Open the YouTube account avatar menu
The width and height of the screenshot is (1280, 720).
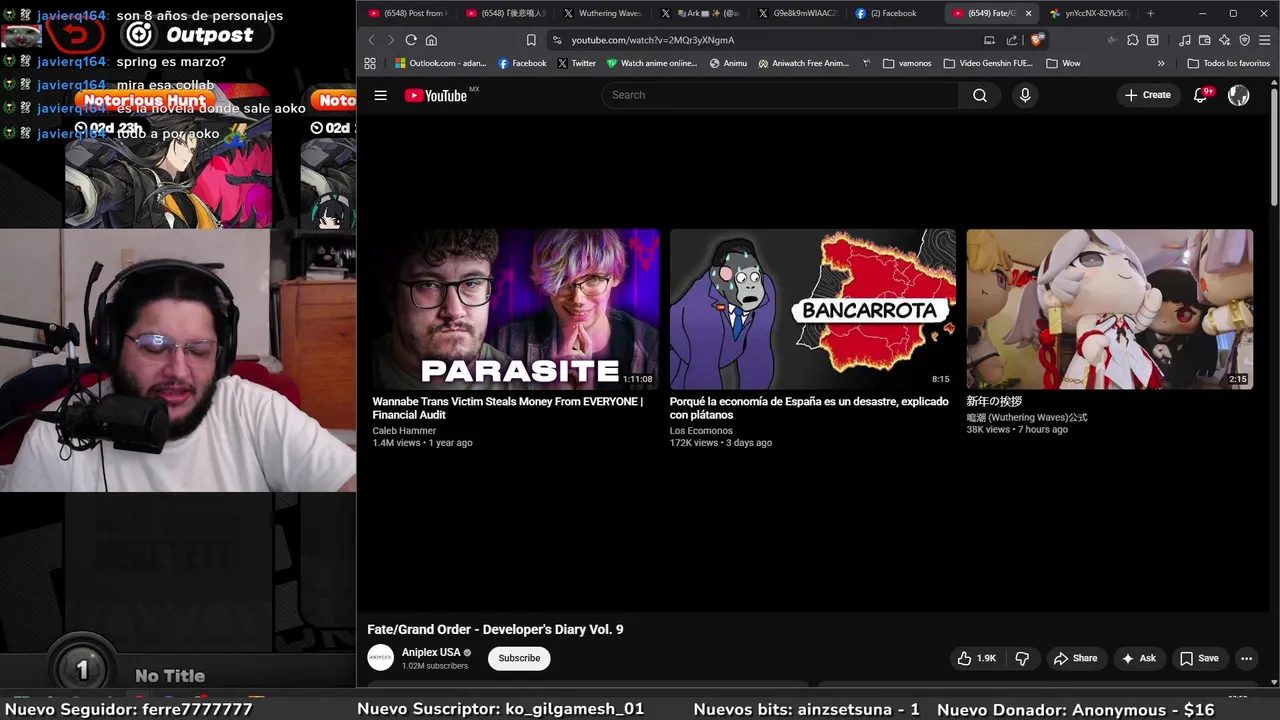(x=1238, y=95)
